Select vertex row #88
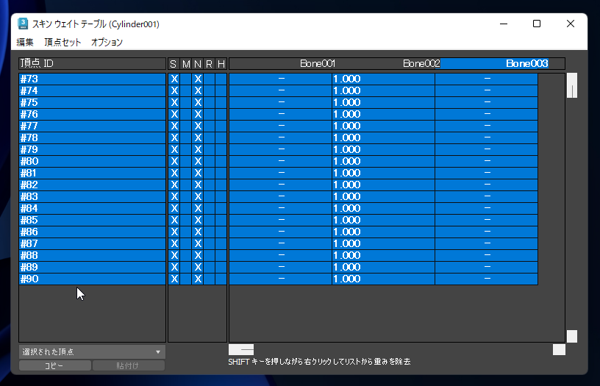Image resolution: width=600 pixels, height=386 pixels. (x=92, y=256)
